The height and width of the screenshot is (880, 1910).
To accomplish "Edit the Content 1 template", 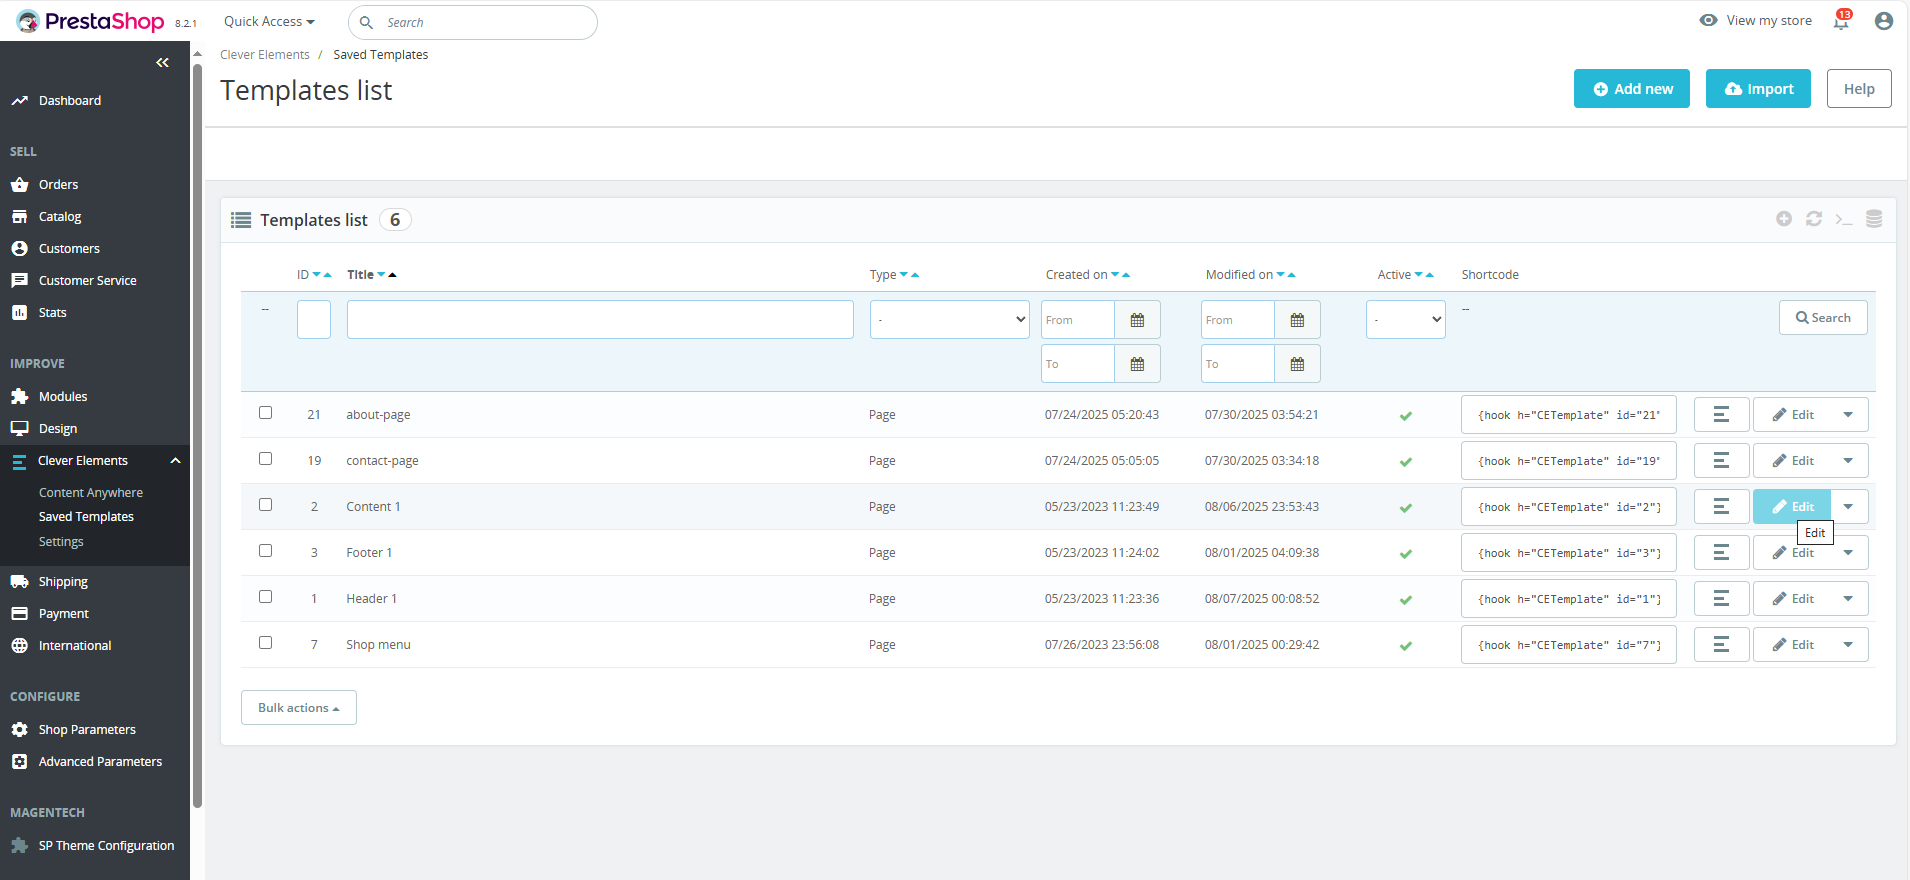I will pos(1792,507).
